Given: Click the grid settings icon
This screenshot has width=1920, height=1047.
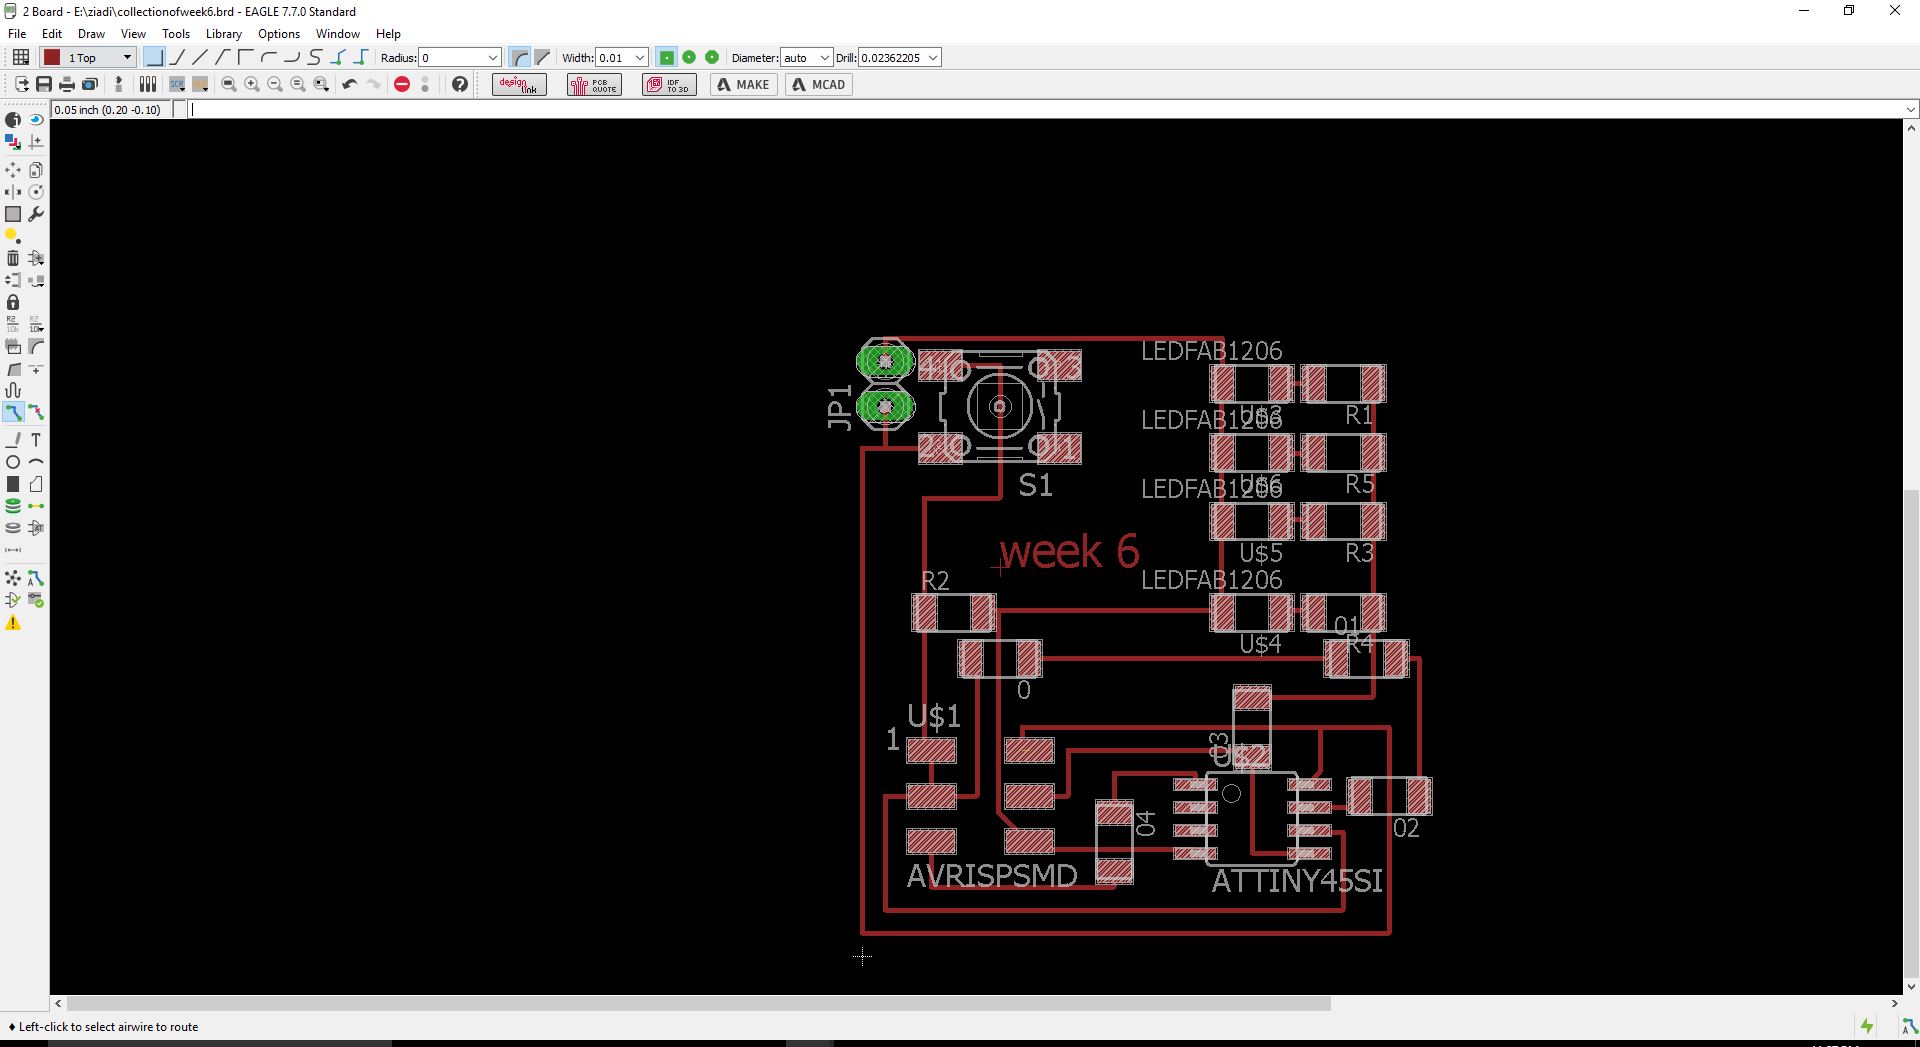Looking at the screenshot, I should click(20, 58).
